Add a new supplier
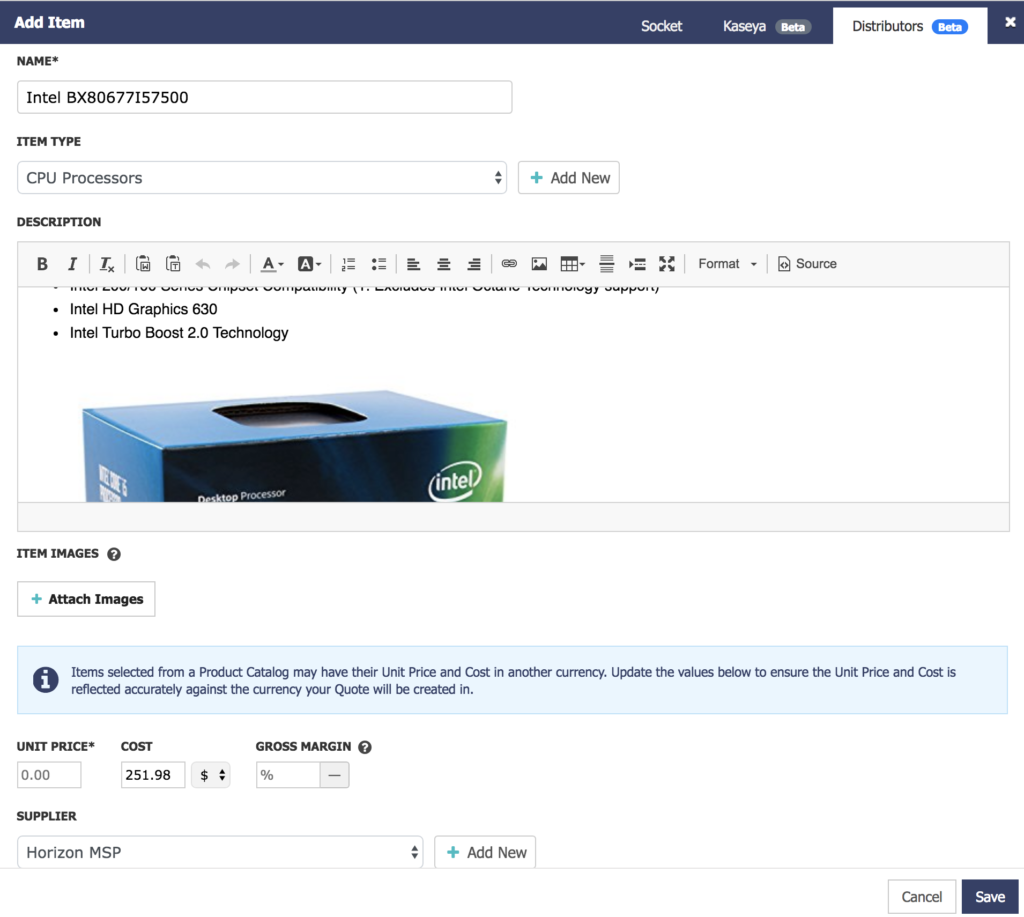1024x917 pixels. pyautogui.click(x=485, y=852)
